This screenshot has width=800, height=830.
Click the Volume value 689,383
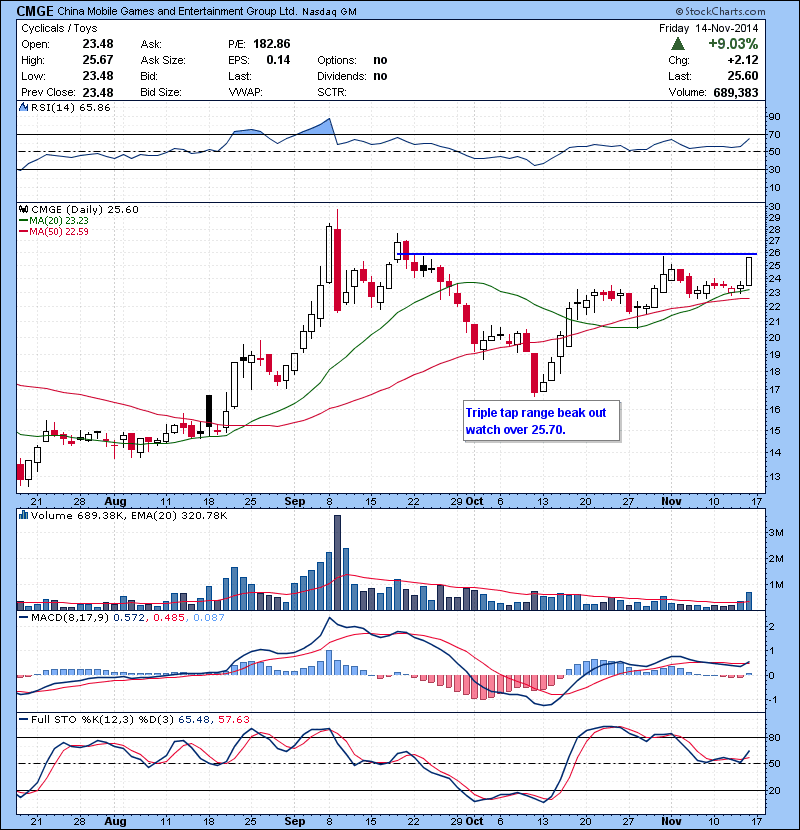point(736,93)
